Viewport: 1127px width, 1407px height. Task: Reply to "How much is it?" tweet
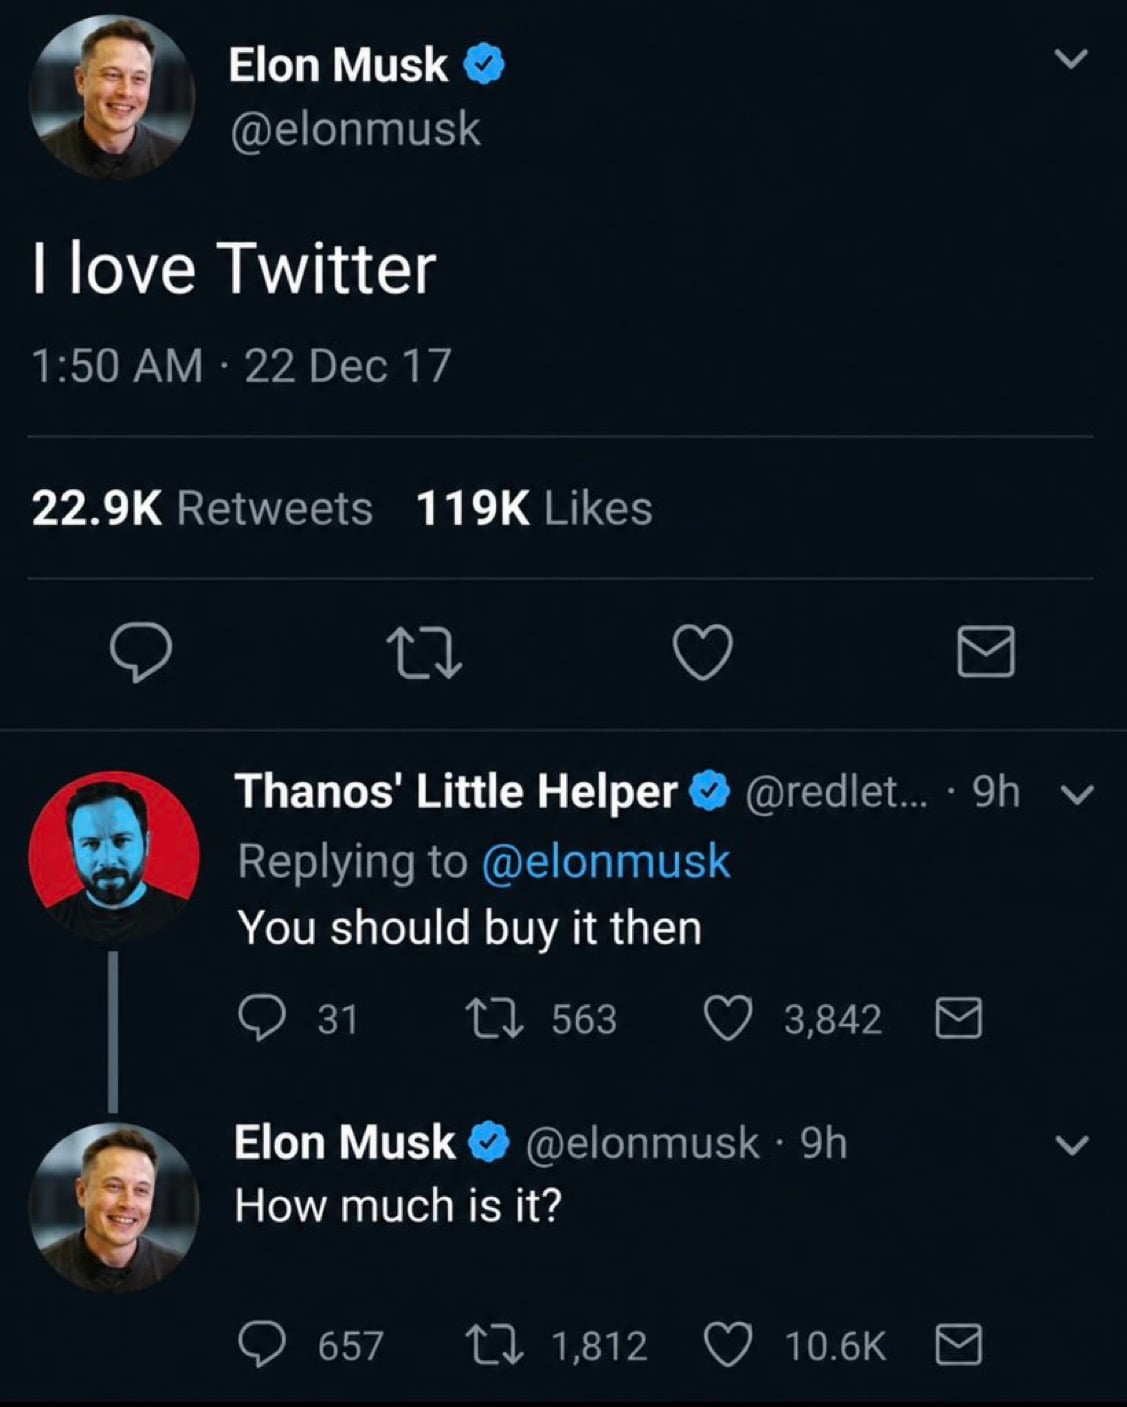(262, 1345)
